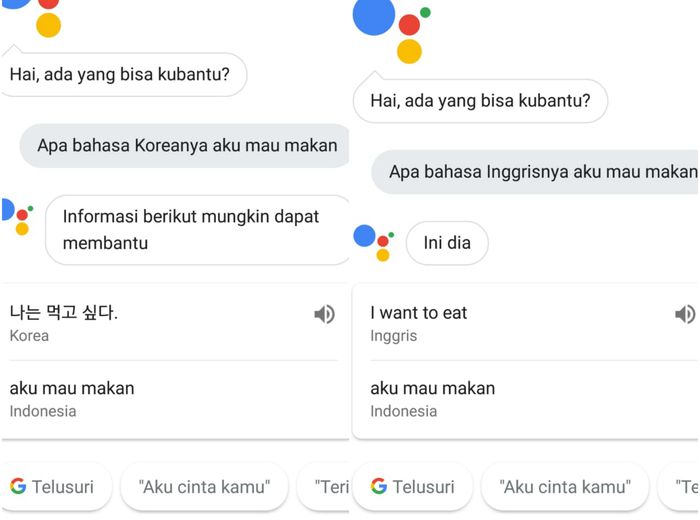Viewport: 700px width, 520px height.
Task: Tap 'Informasi berikut mungkin dapat membantu' bubble
Action: [x=197, y=230]
